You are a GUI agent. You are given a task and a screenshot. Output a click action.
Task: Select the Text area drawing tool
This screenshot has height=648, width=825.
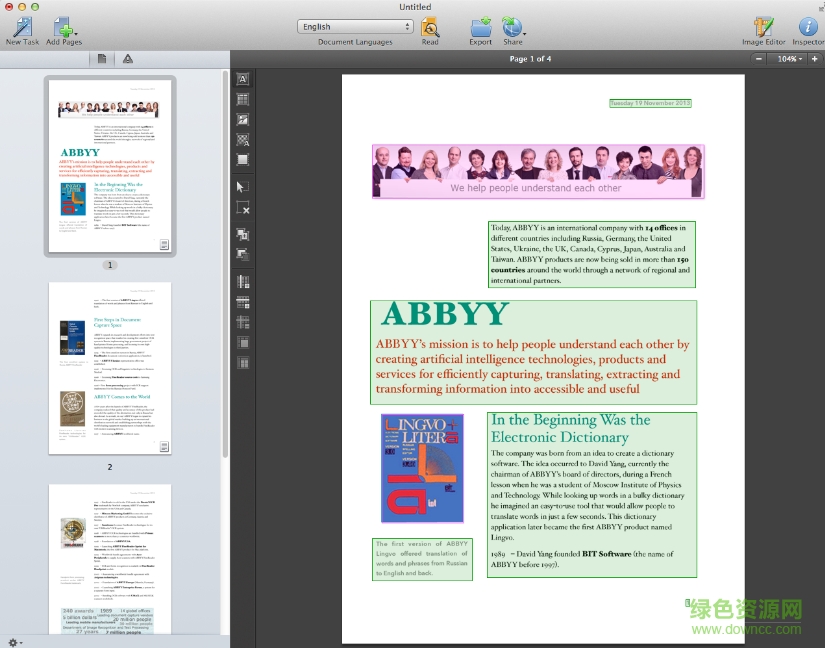tap(242, 78)
